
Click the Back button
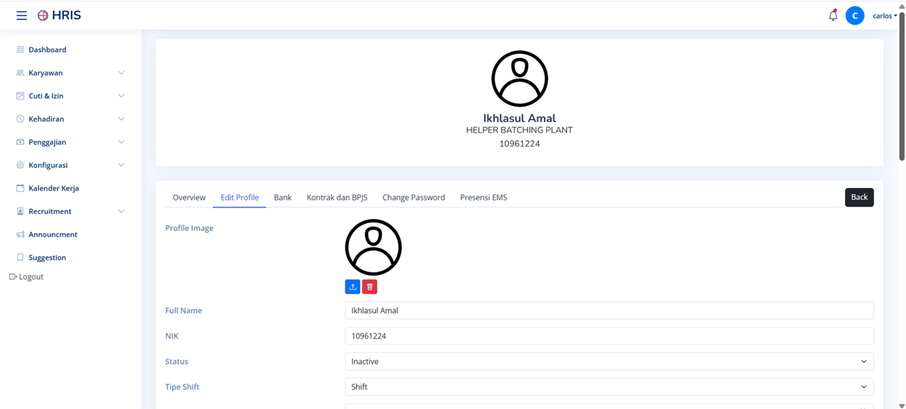click(859, 198)
